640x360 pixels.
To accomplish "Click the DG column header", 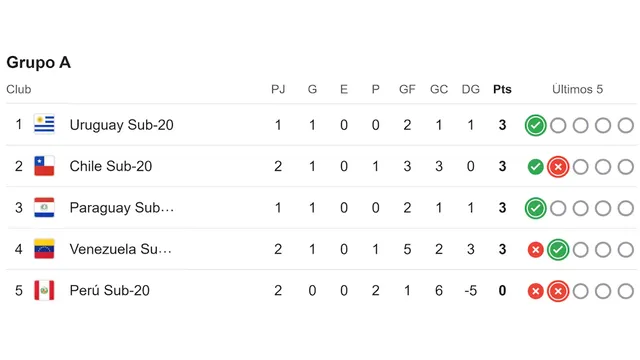I will coord(471,89).
